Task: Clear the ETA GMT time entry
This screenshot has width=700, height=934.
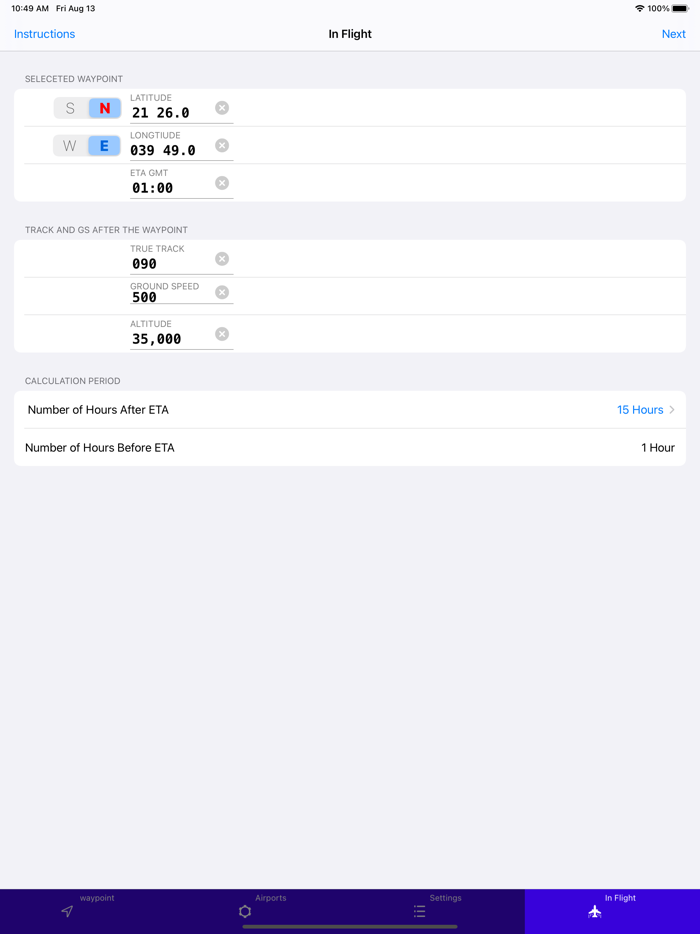Action: pyautogui.click(x=222, y=183)
